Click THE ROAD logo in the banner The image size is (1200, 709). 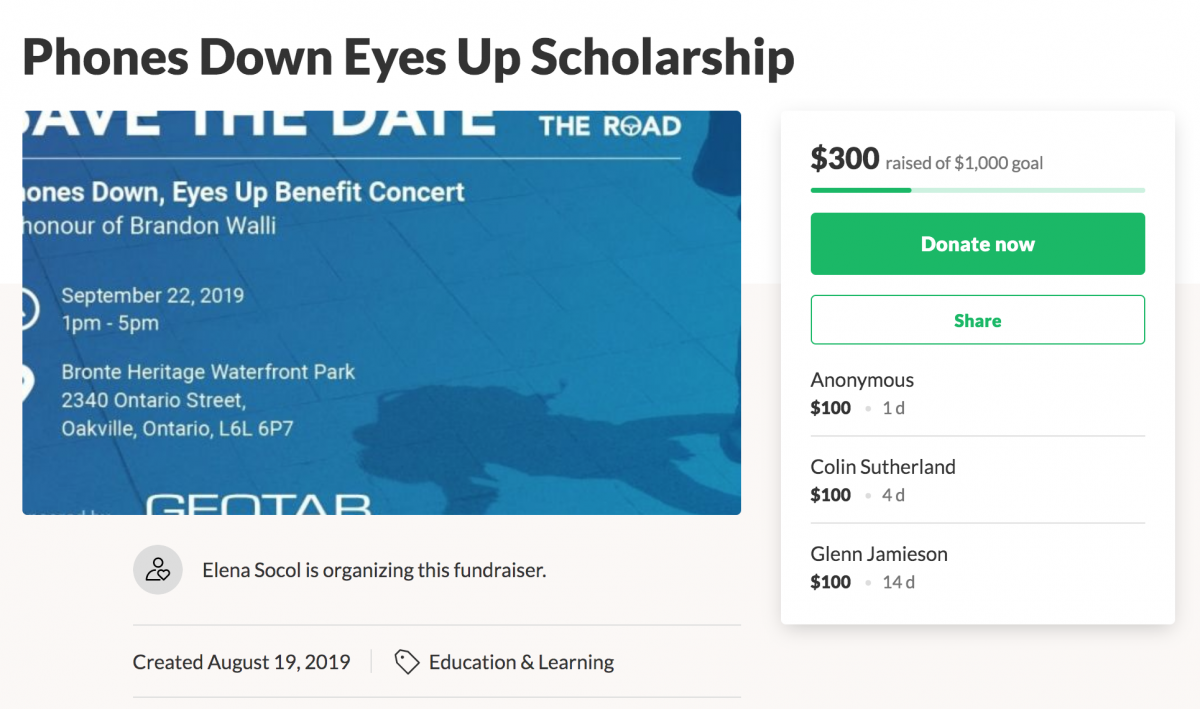[x=610, y=126]
